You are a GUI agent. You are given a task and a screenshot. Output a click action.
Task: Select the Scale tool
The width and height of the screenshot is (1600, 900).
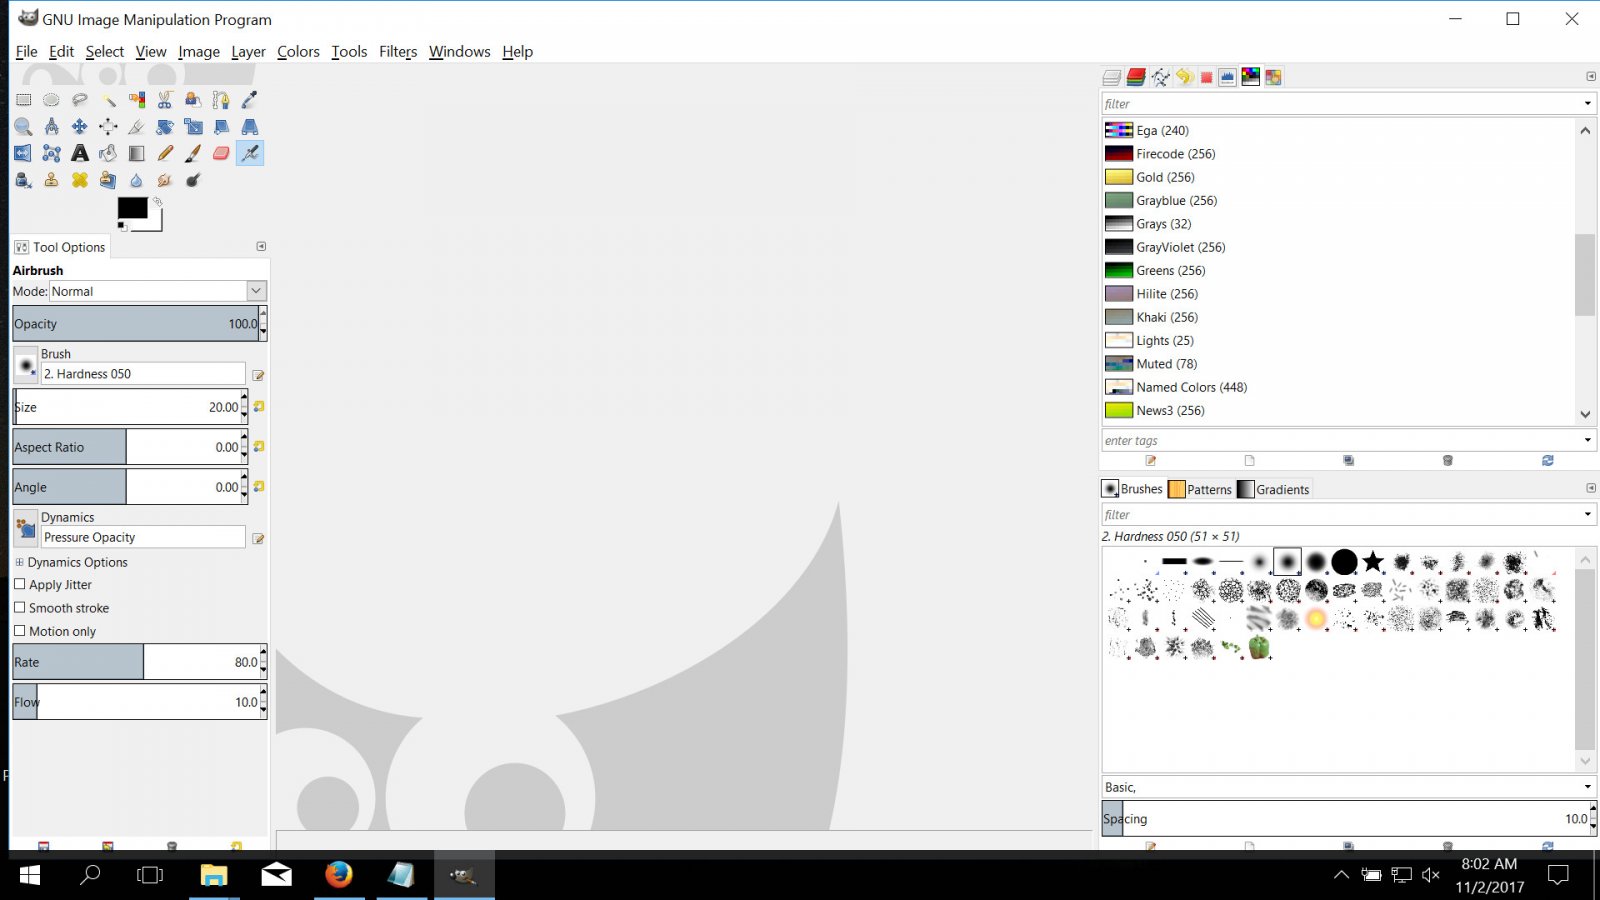coord(193,127)
